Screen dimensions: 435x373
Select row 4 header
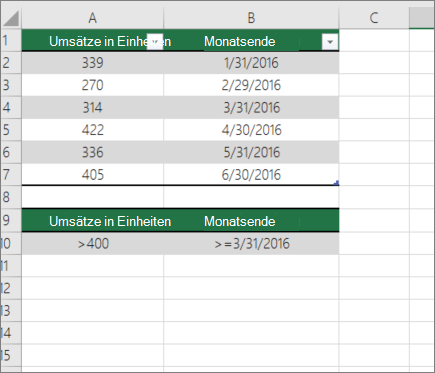click(x=11, y=107)
